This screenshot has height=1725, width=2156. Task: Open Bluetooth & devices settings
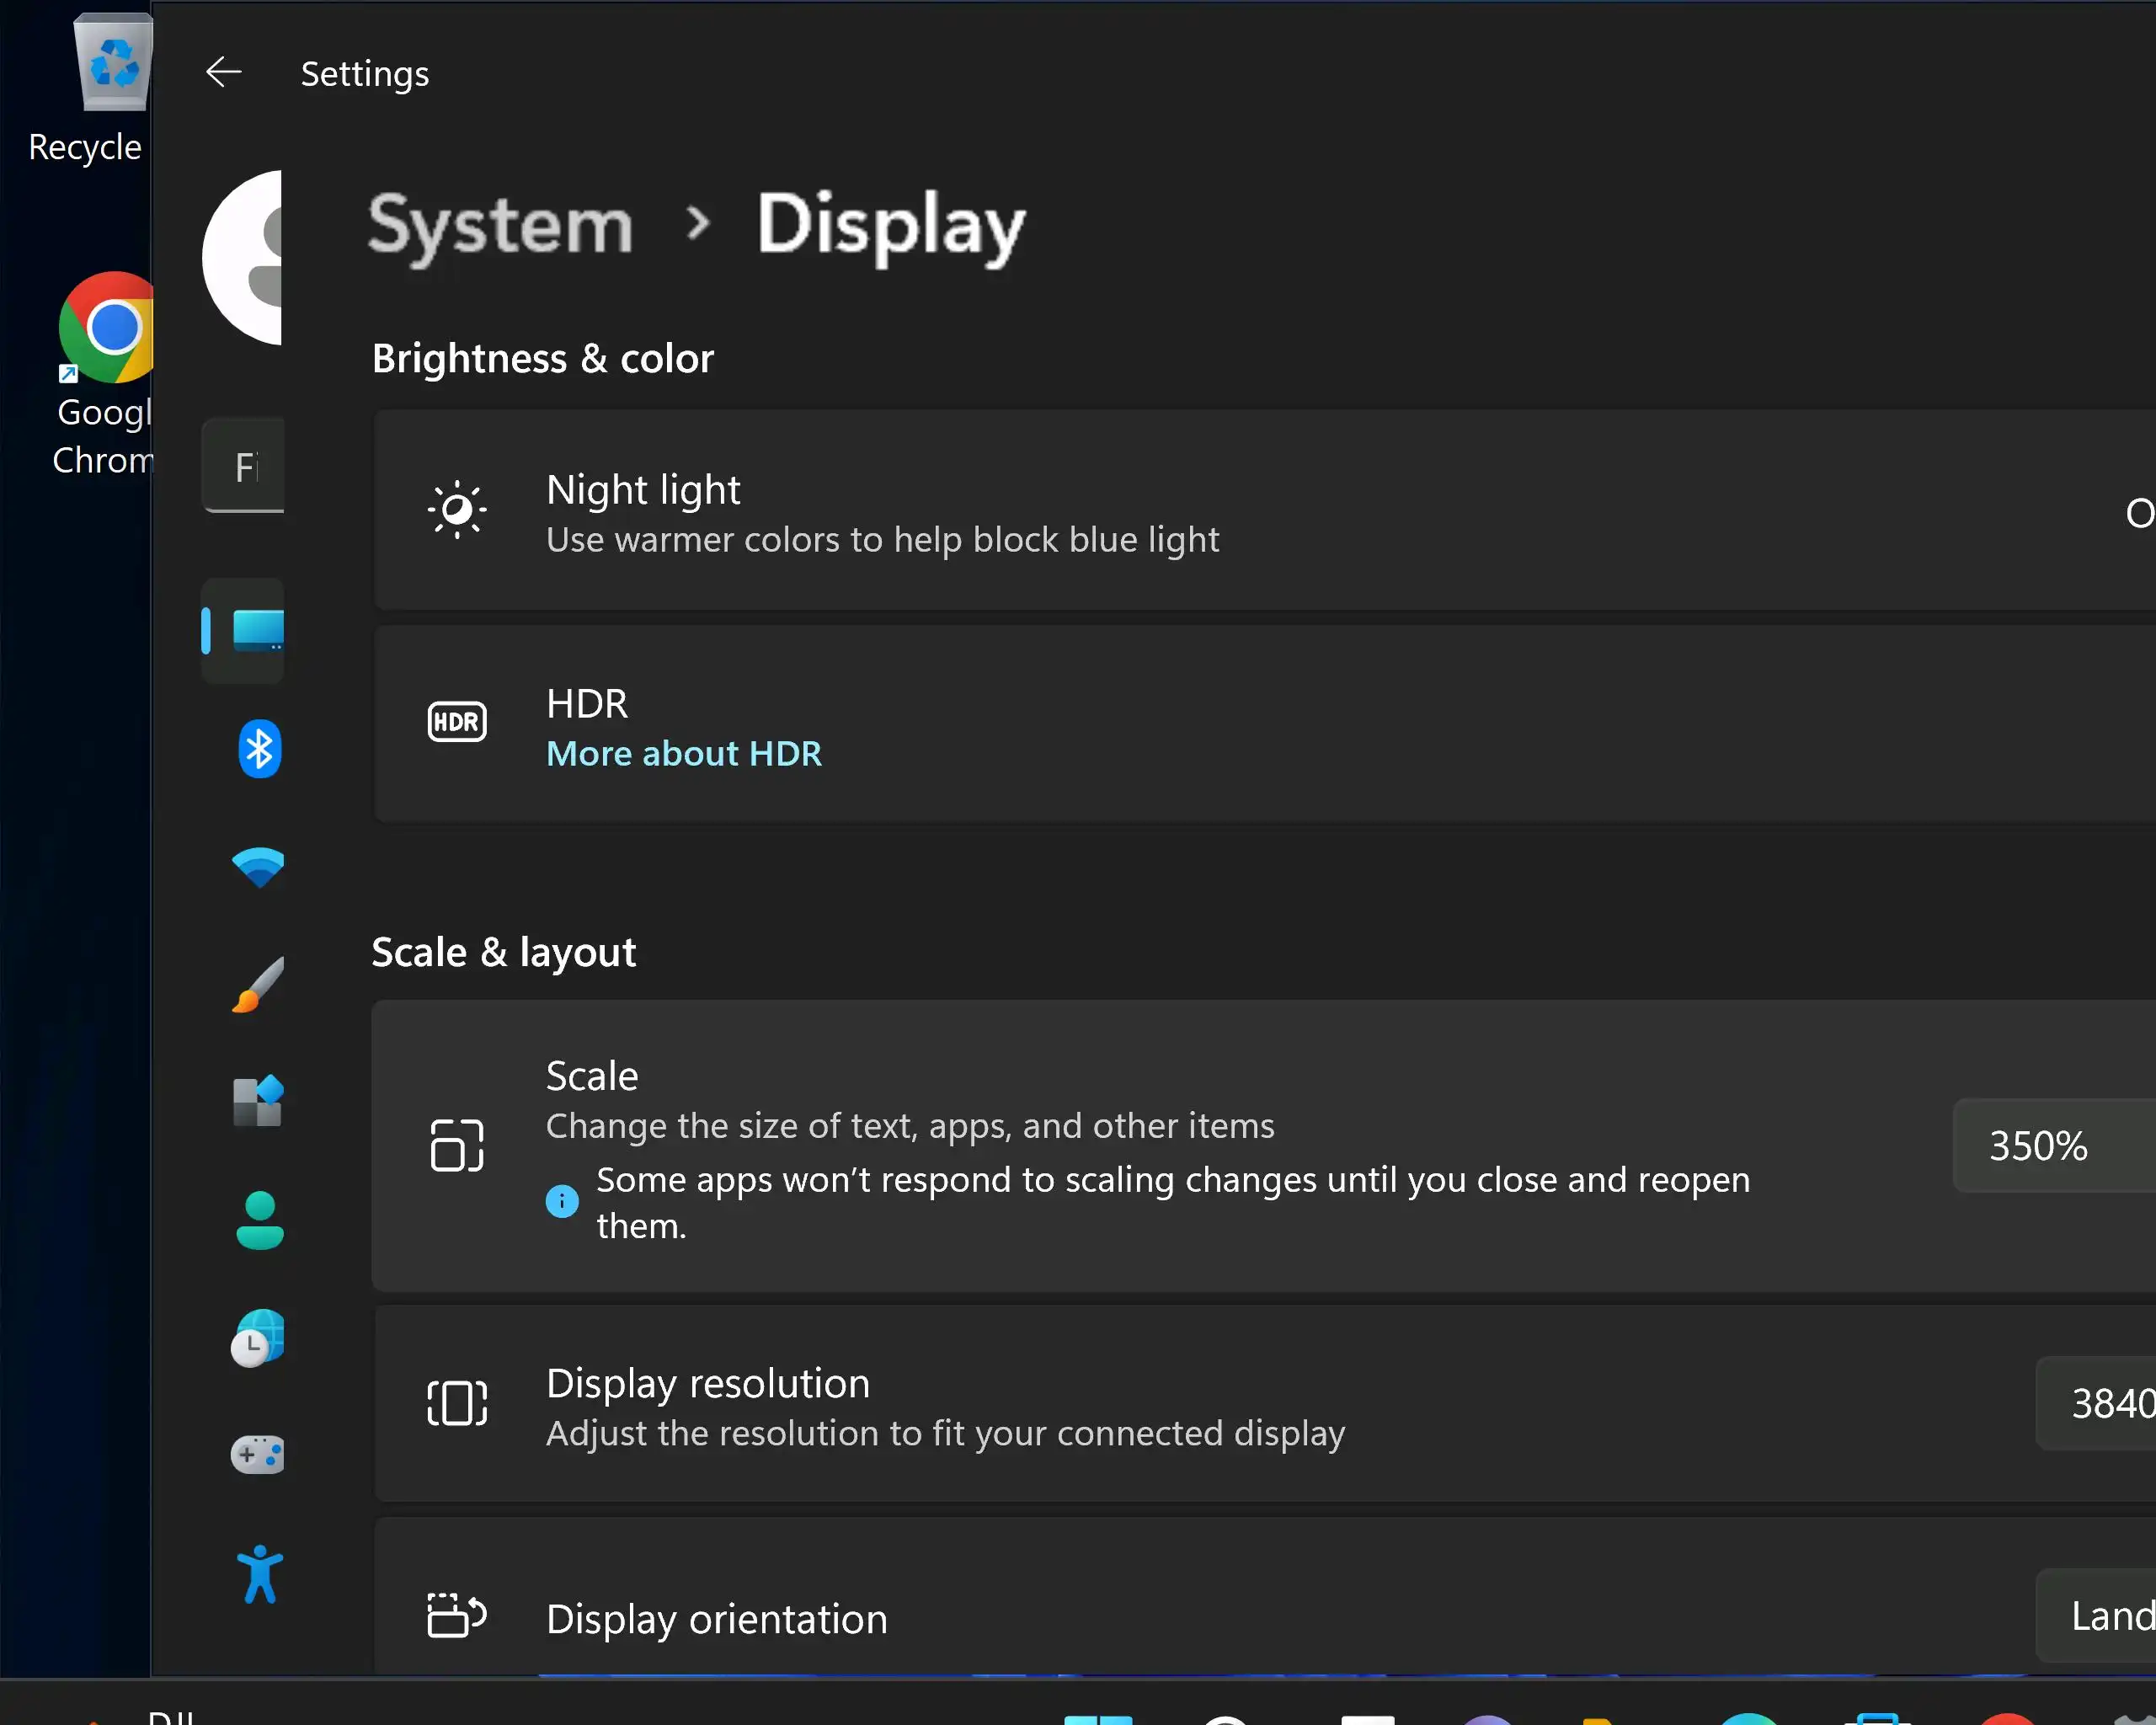[259, 749]
